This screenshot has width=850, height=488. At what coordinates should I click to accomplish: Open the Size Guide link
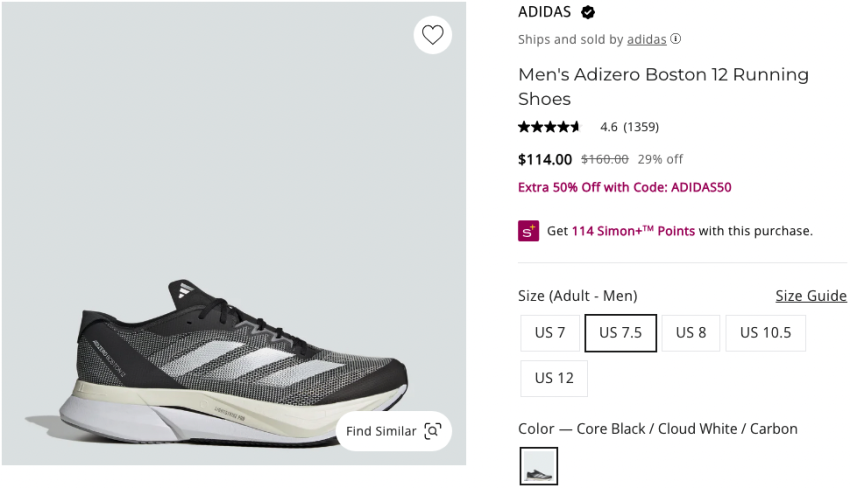coord(810,296)
